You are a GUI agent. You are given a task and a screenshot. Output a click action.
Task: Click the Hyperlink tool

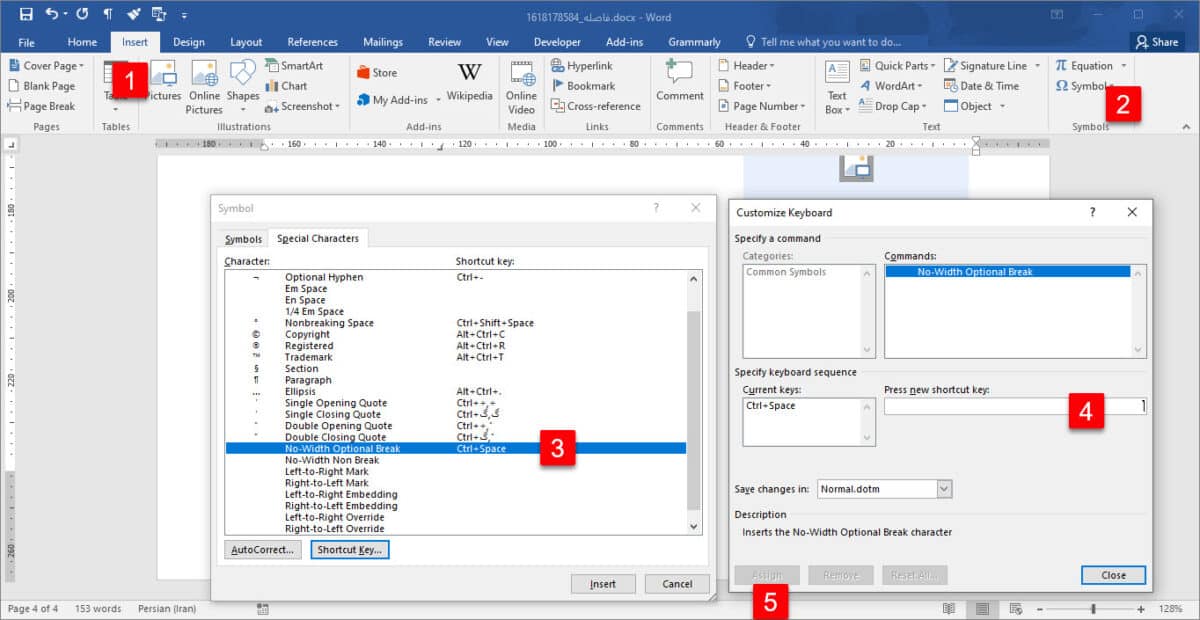click(x=587, y=66)
